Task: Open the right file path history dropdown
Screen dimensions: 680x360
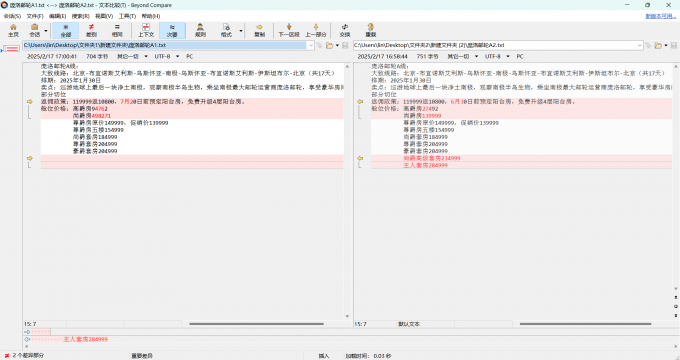Action: point(639,45)
